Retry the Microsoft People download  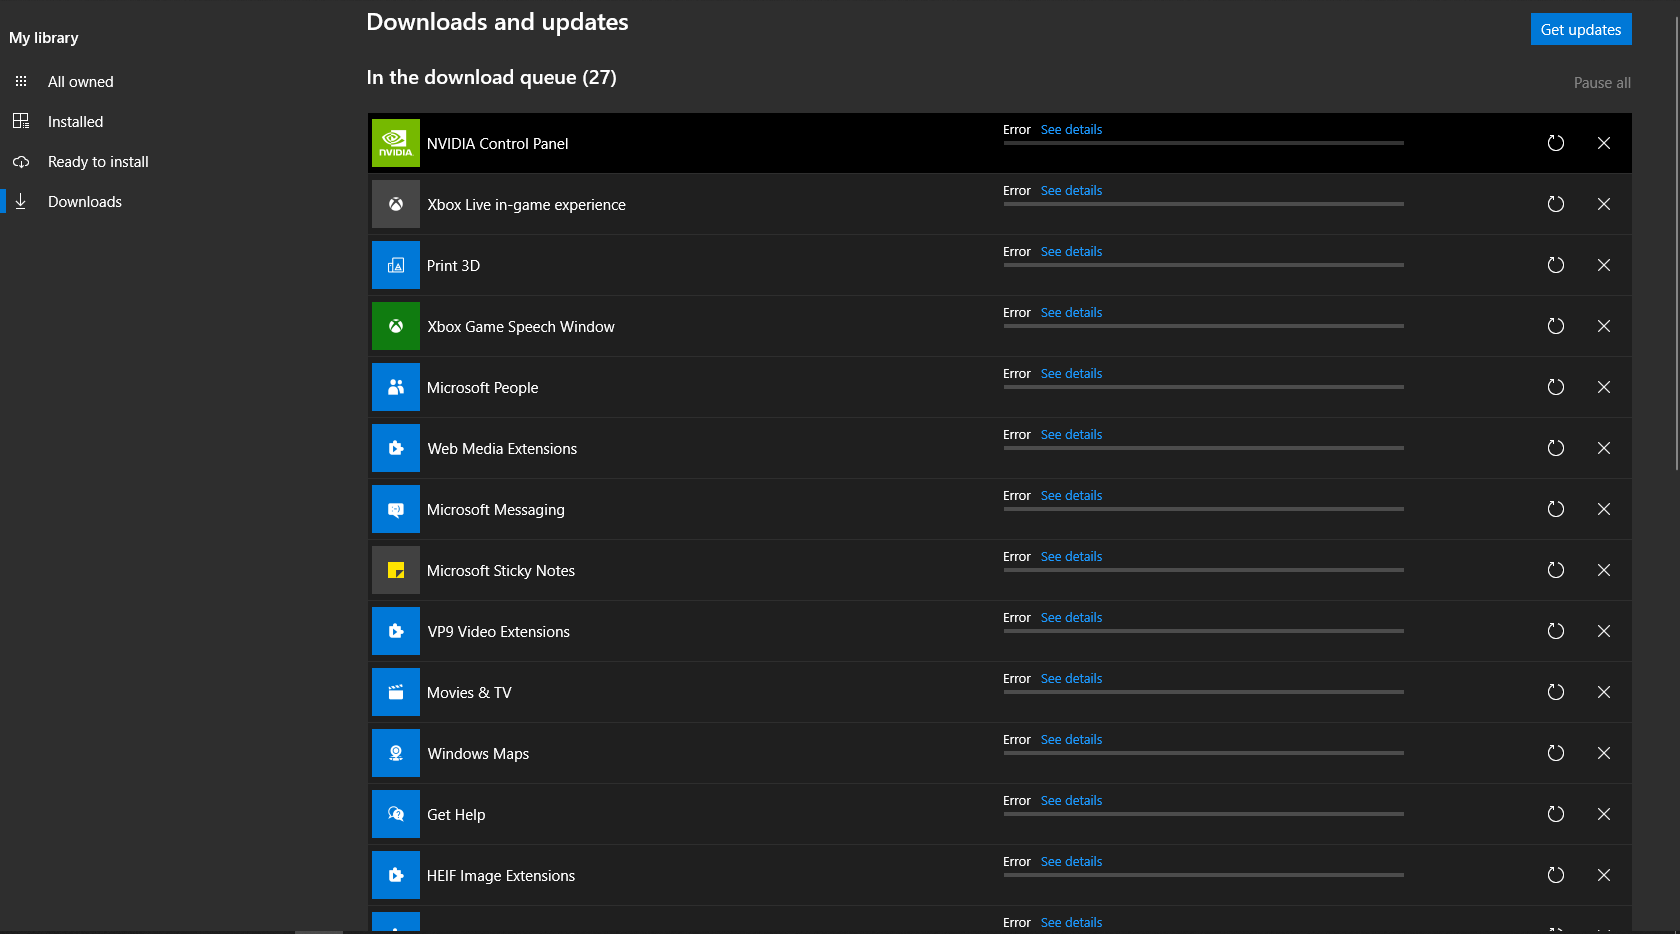coord(1556,387)
